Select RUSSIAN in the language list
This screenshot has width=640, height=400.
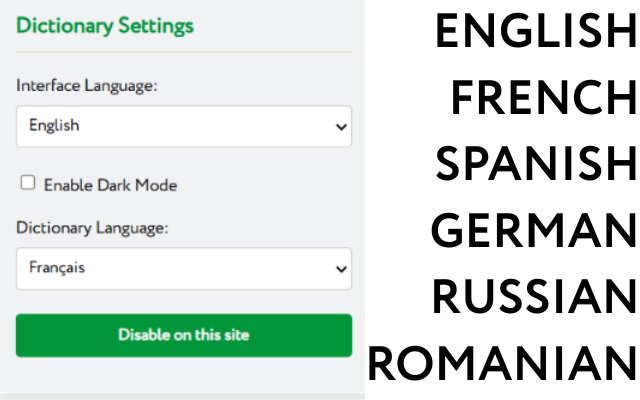[534, 297]
